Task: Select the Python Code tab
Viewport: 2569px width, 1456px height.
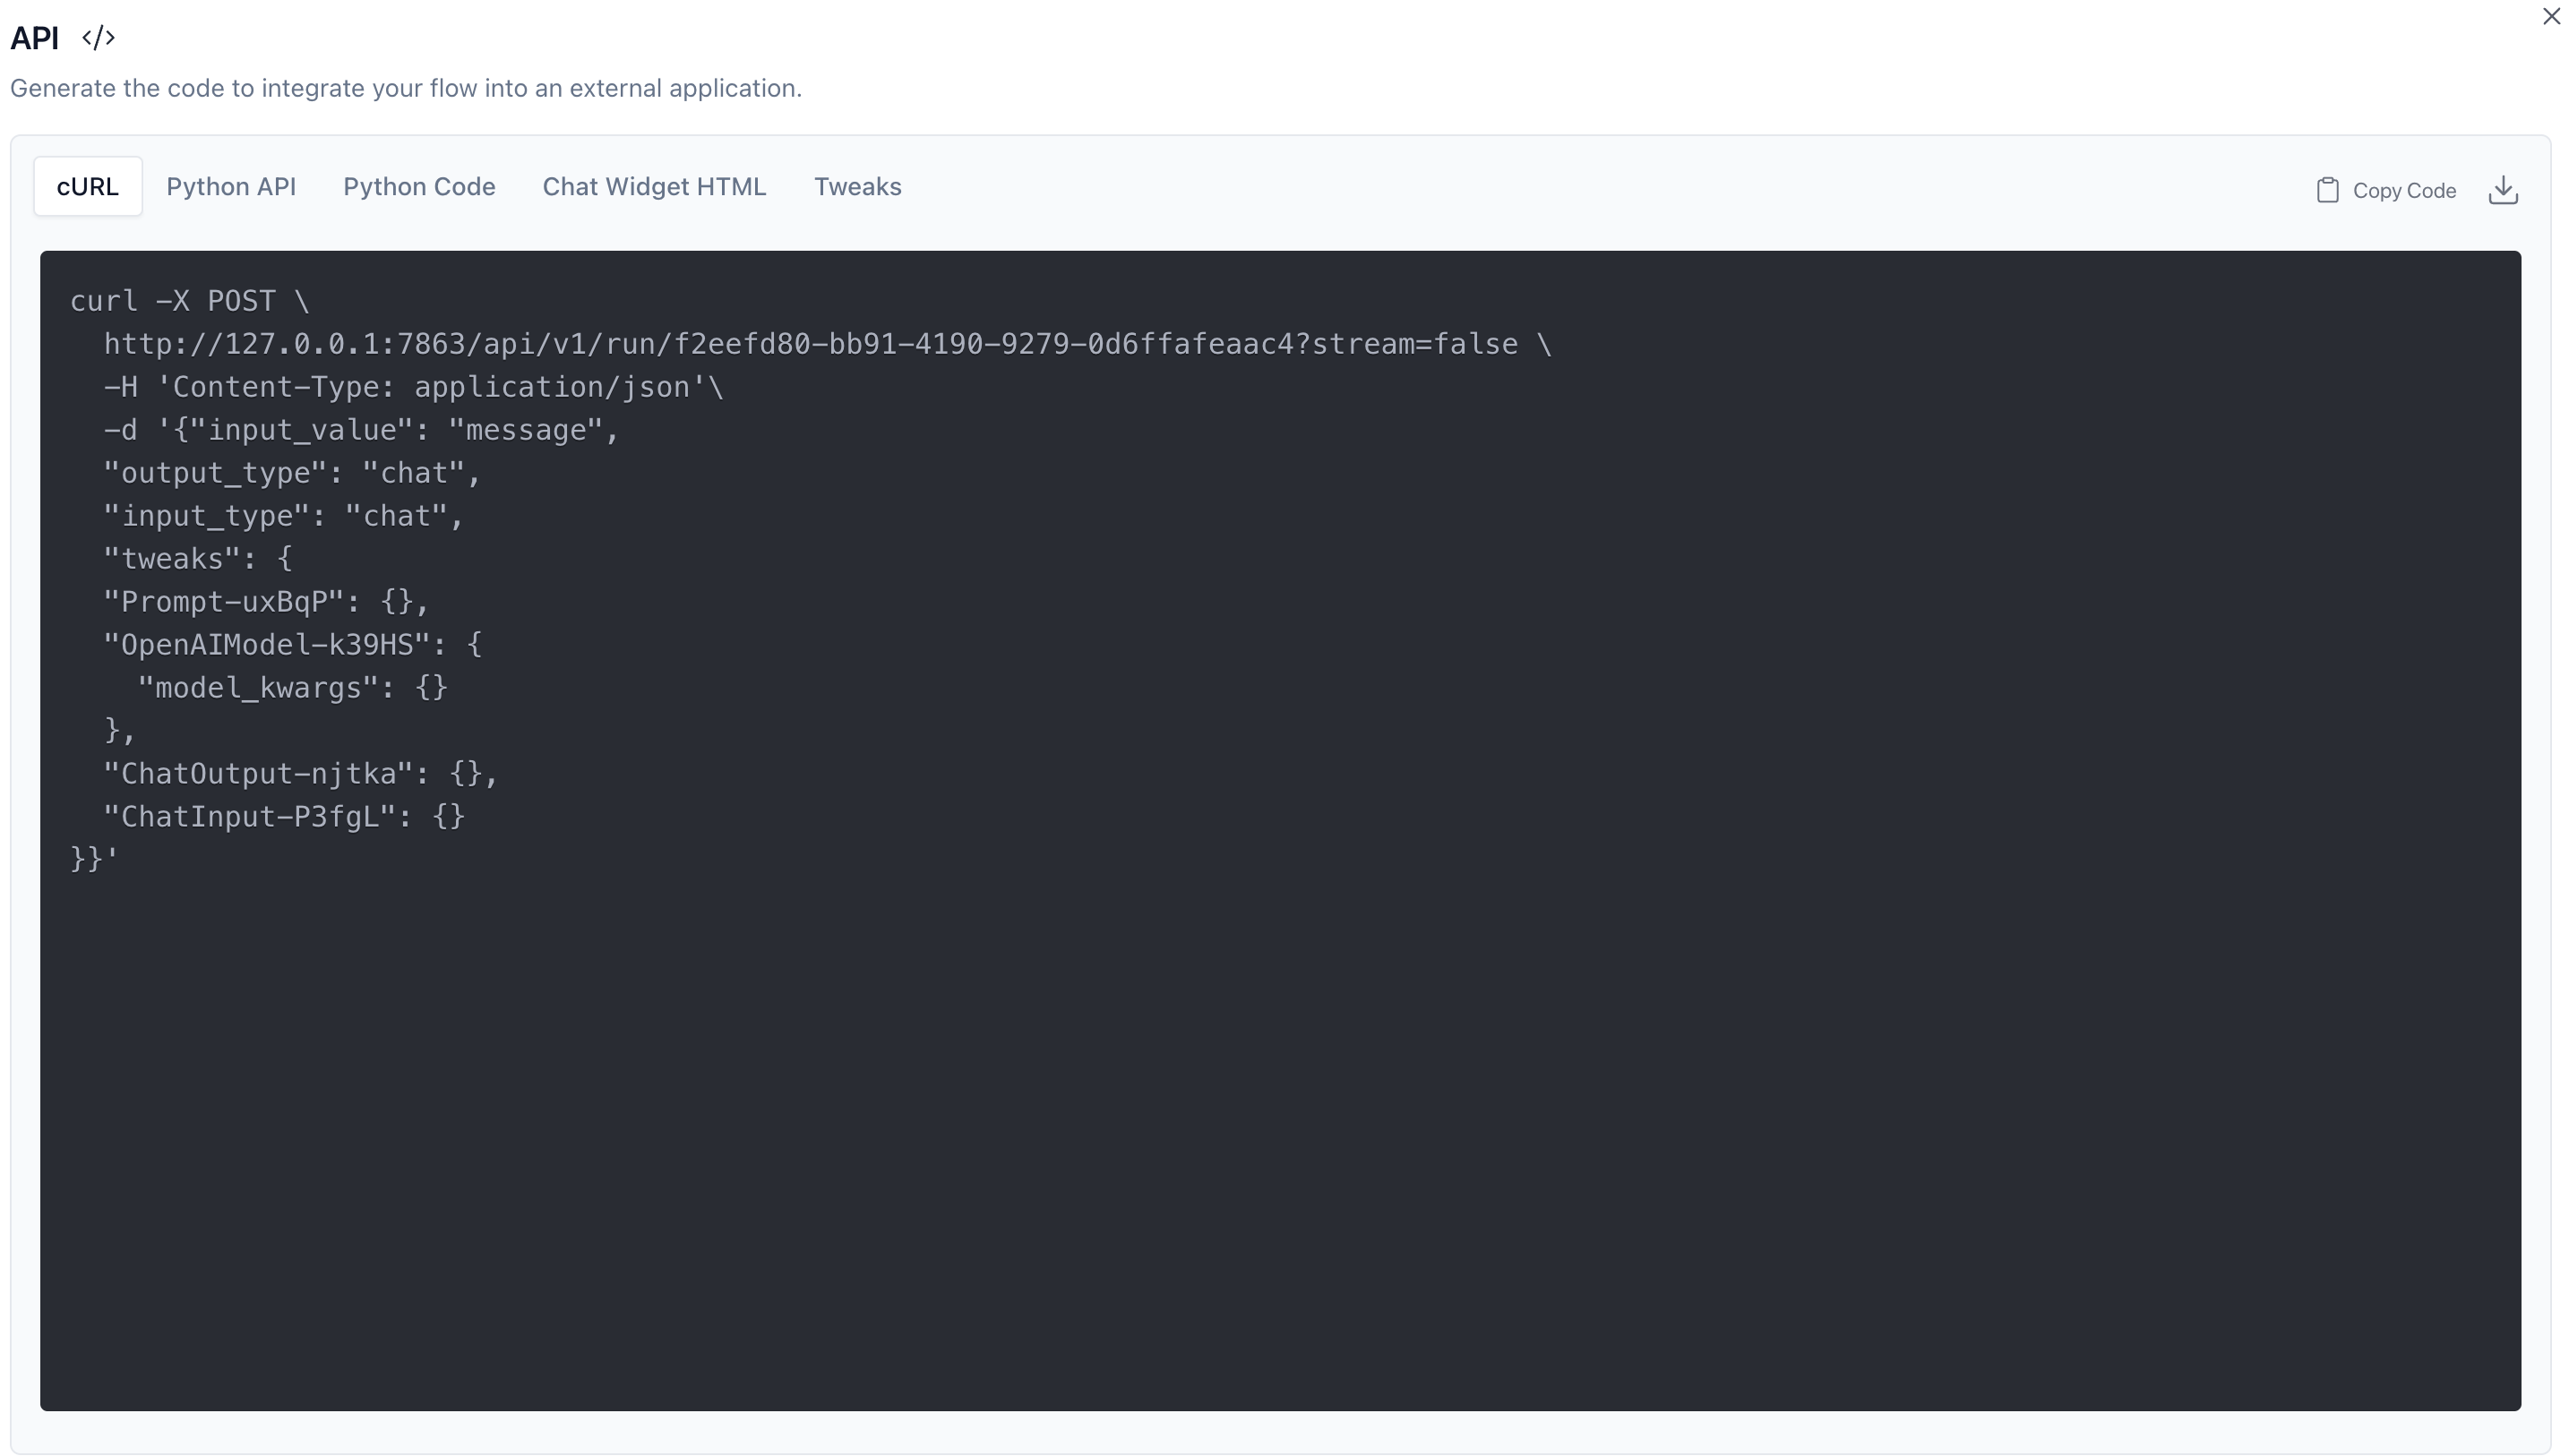Action: (x=419, y=186)
